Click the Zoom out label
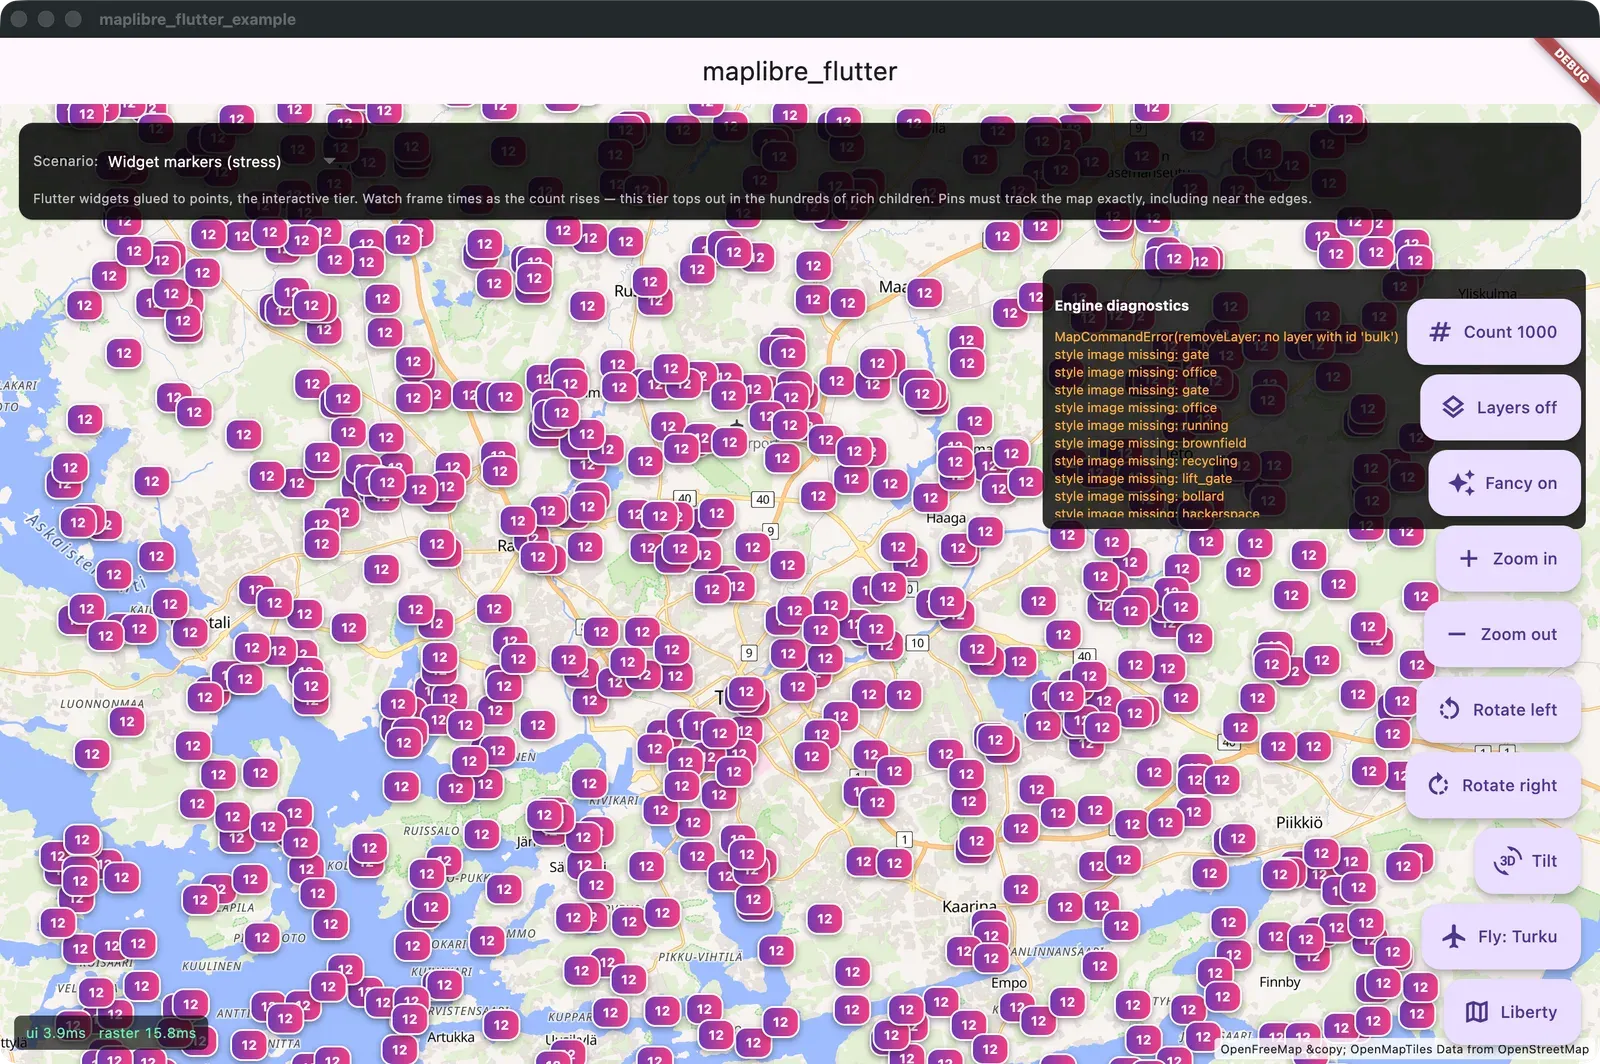1600x1064 pixels. (1518, 634)
